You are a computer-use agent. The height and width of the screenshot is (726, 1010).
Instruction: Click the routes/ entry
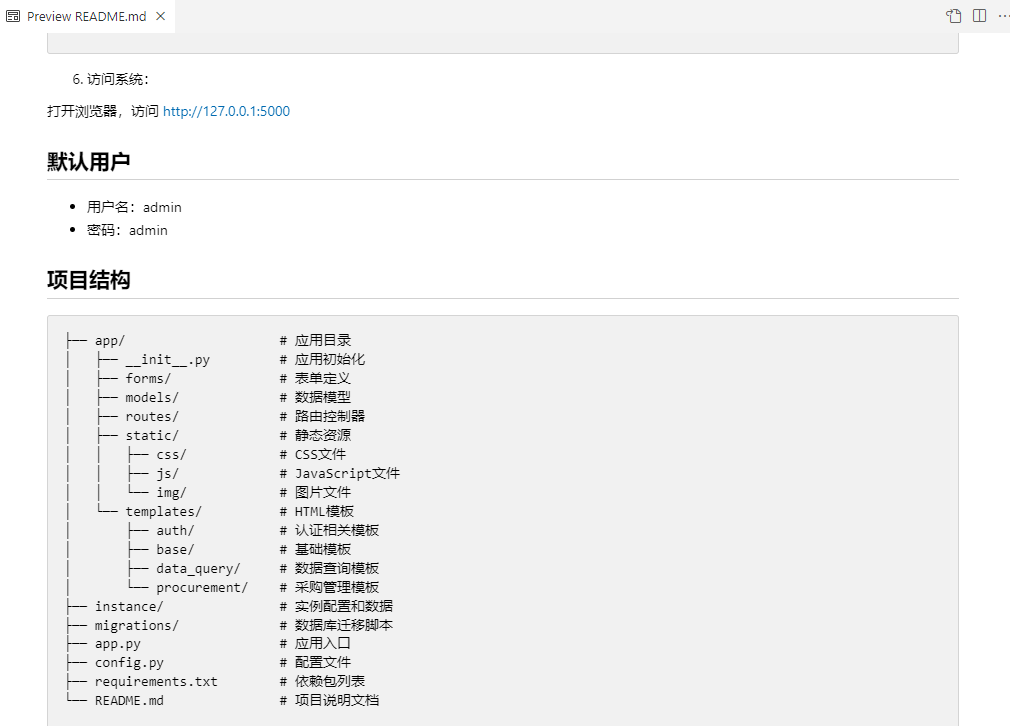coord(152,417)
